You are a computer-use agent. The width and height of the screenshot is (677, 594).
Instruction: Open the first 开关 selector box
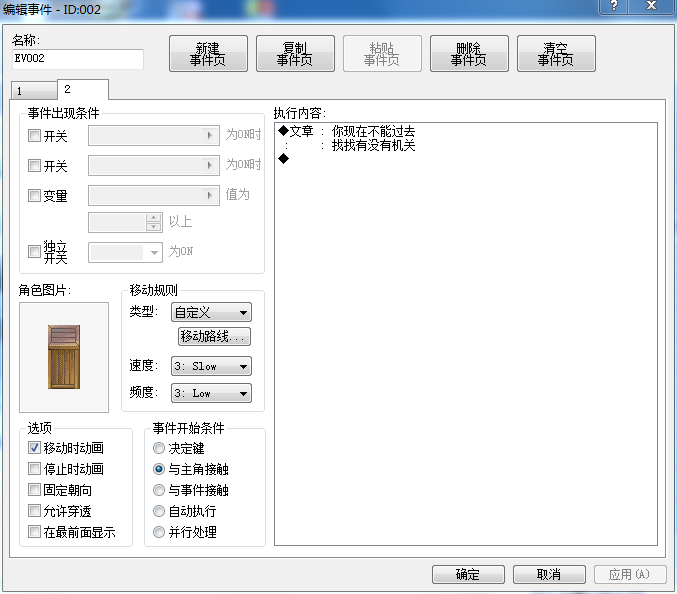[154, 136]
